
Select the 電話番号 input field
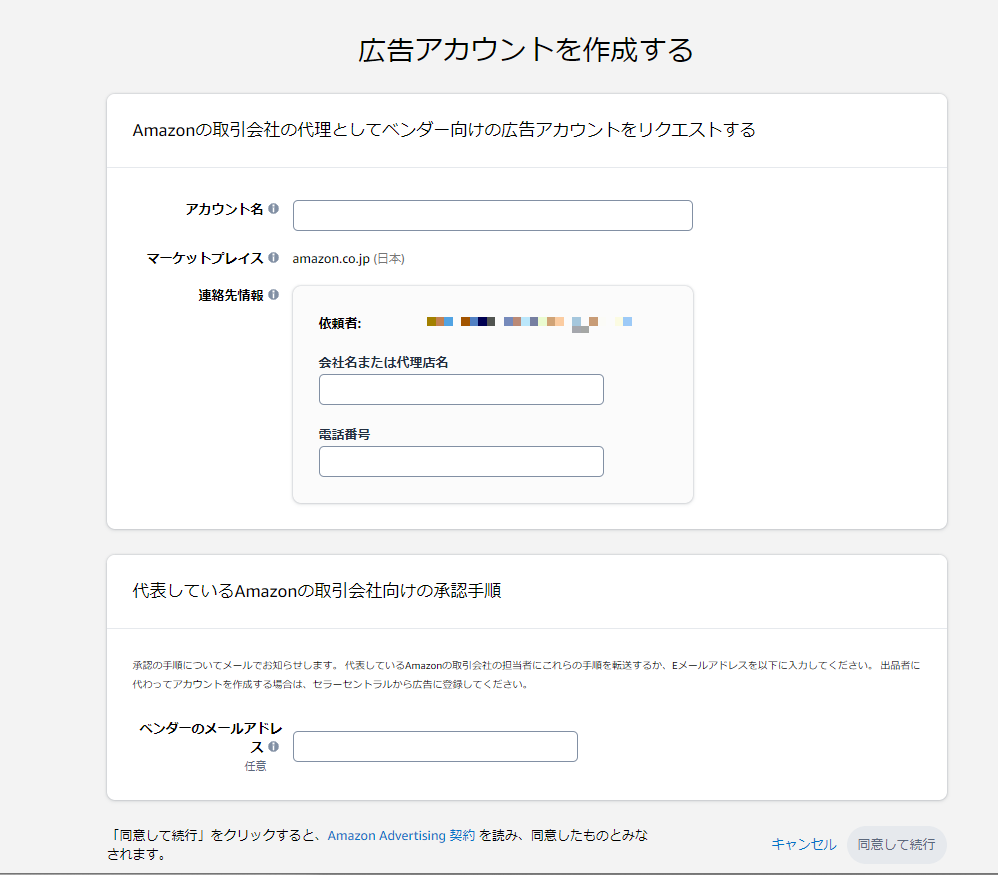pyautogui.click(x=461, y=461)
